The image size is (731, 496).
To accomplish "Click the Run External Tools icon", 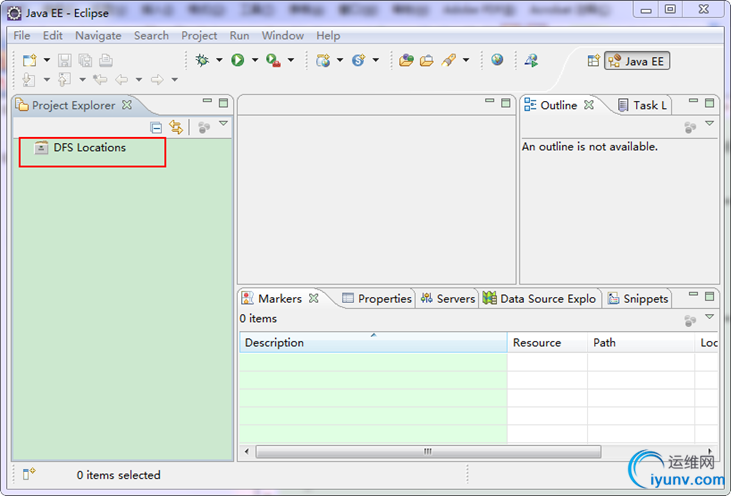I will click(x=273, y=60).
